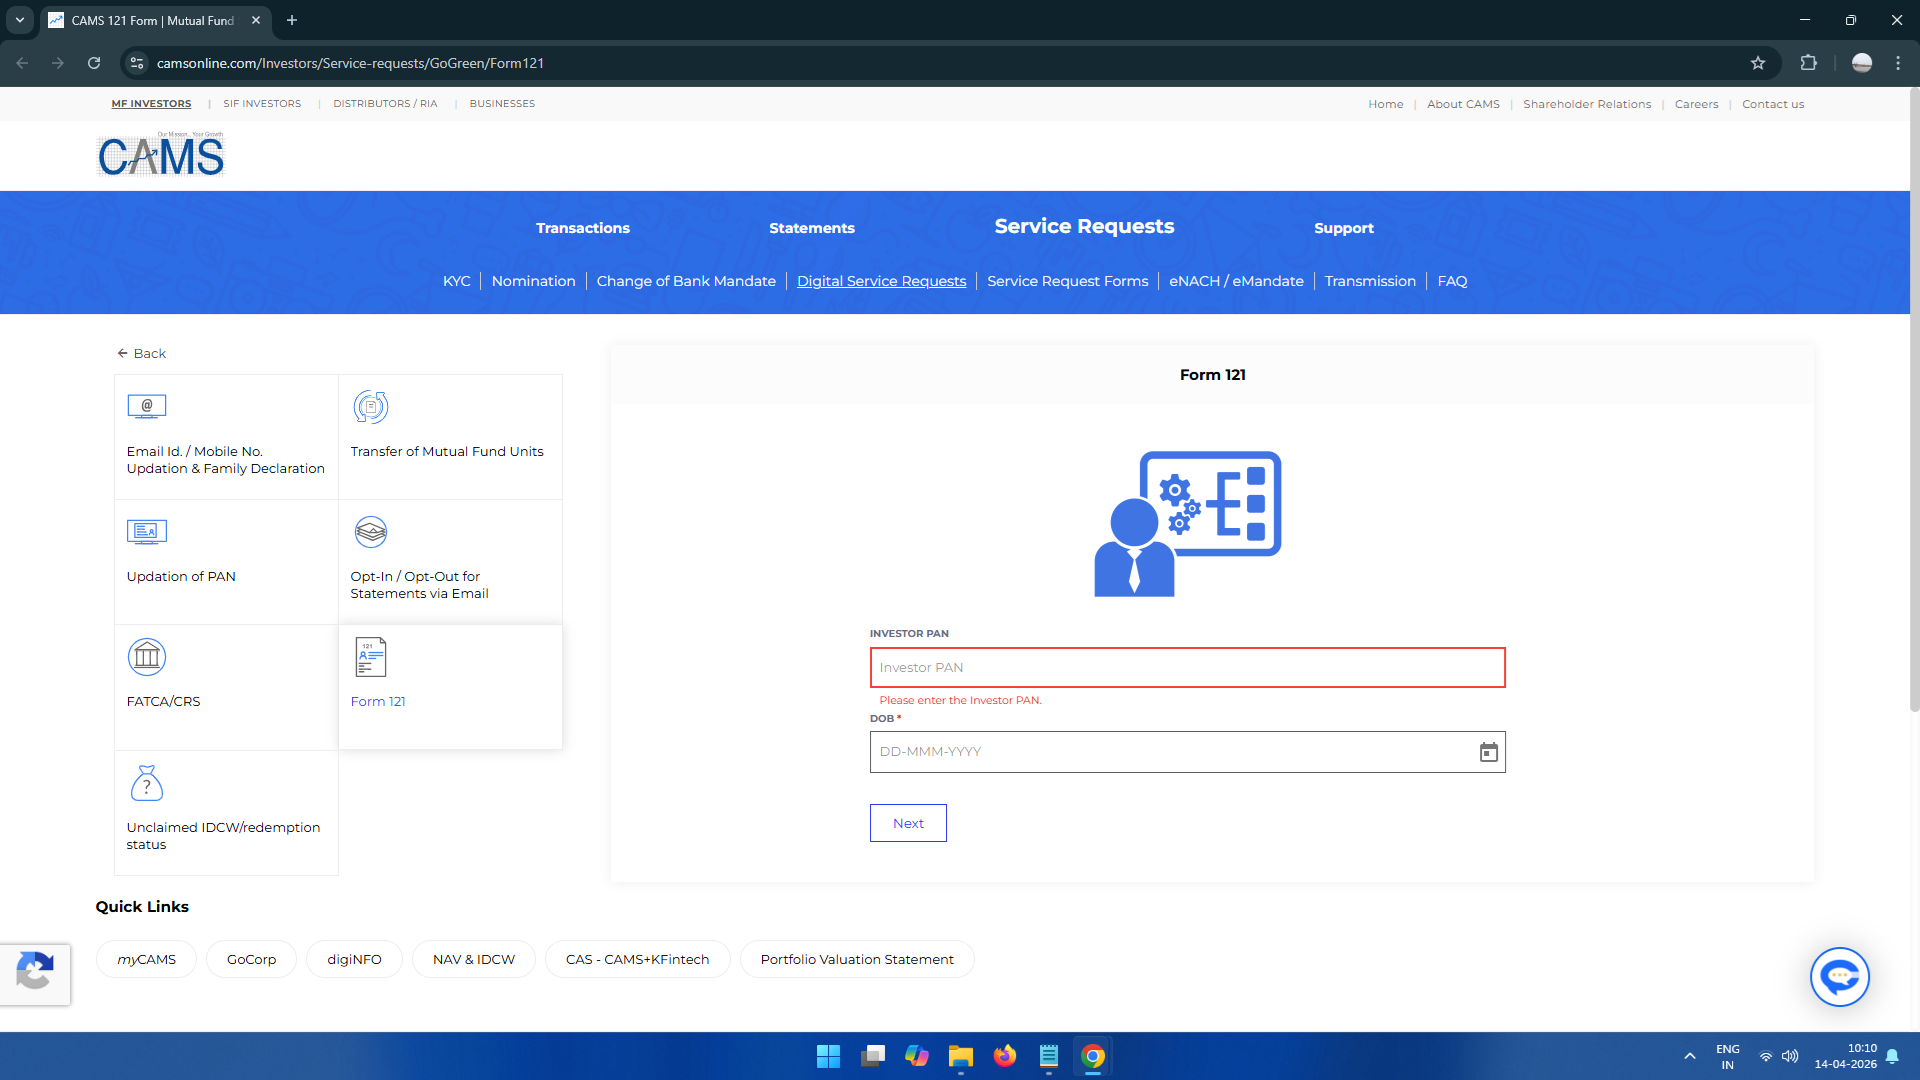This screenshot has height=1080, width=1920.
Task: Go Back using the arrow link
Action: coord(141,353)
